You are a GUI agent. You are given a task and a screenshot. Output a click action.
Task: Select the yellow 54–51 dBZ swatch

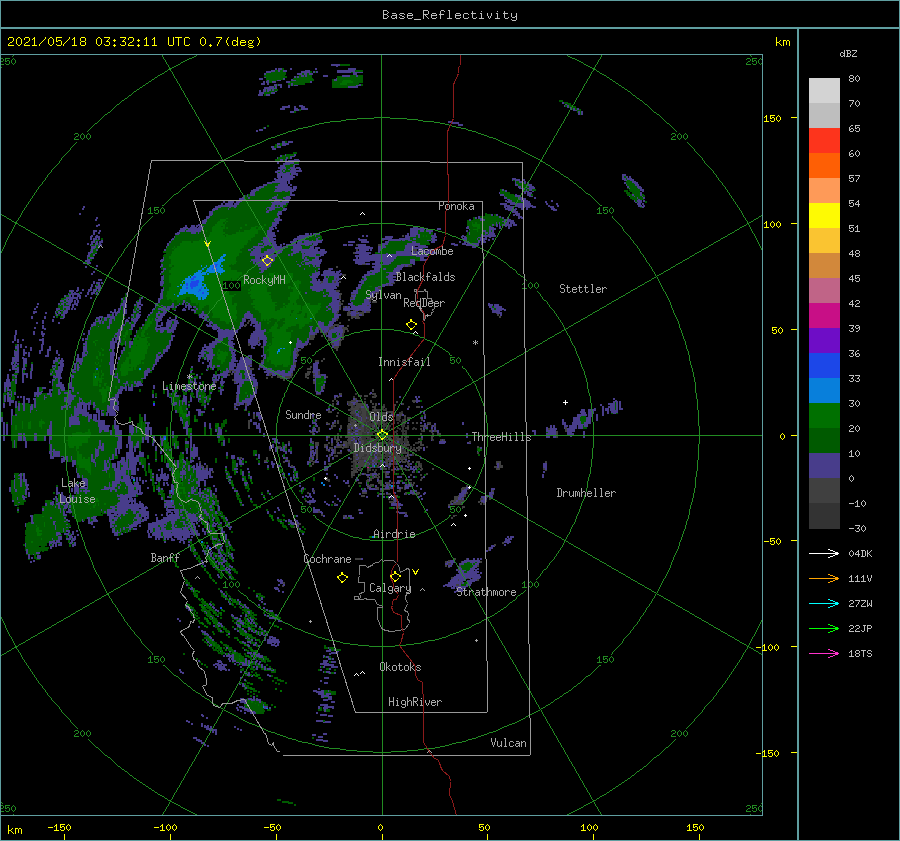(x=824, y=216)
